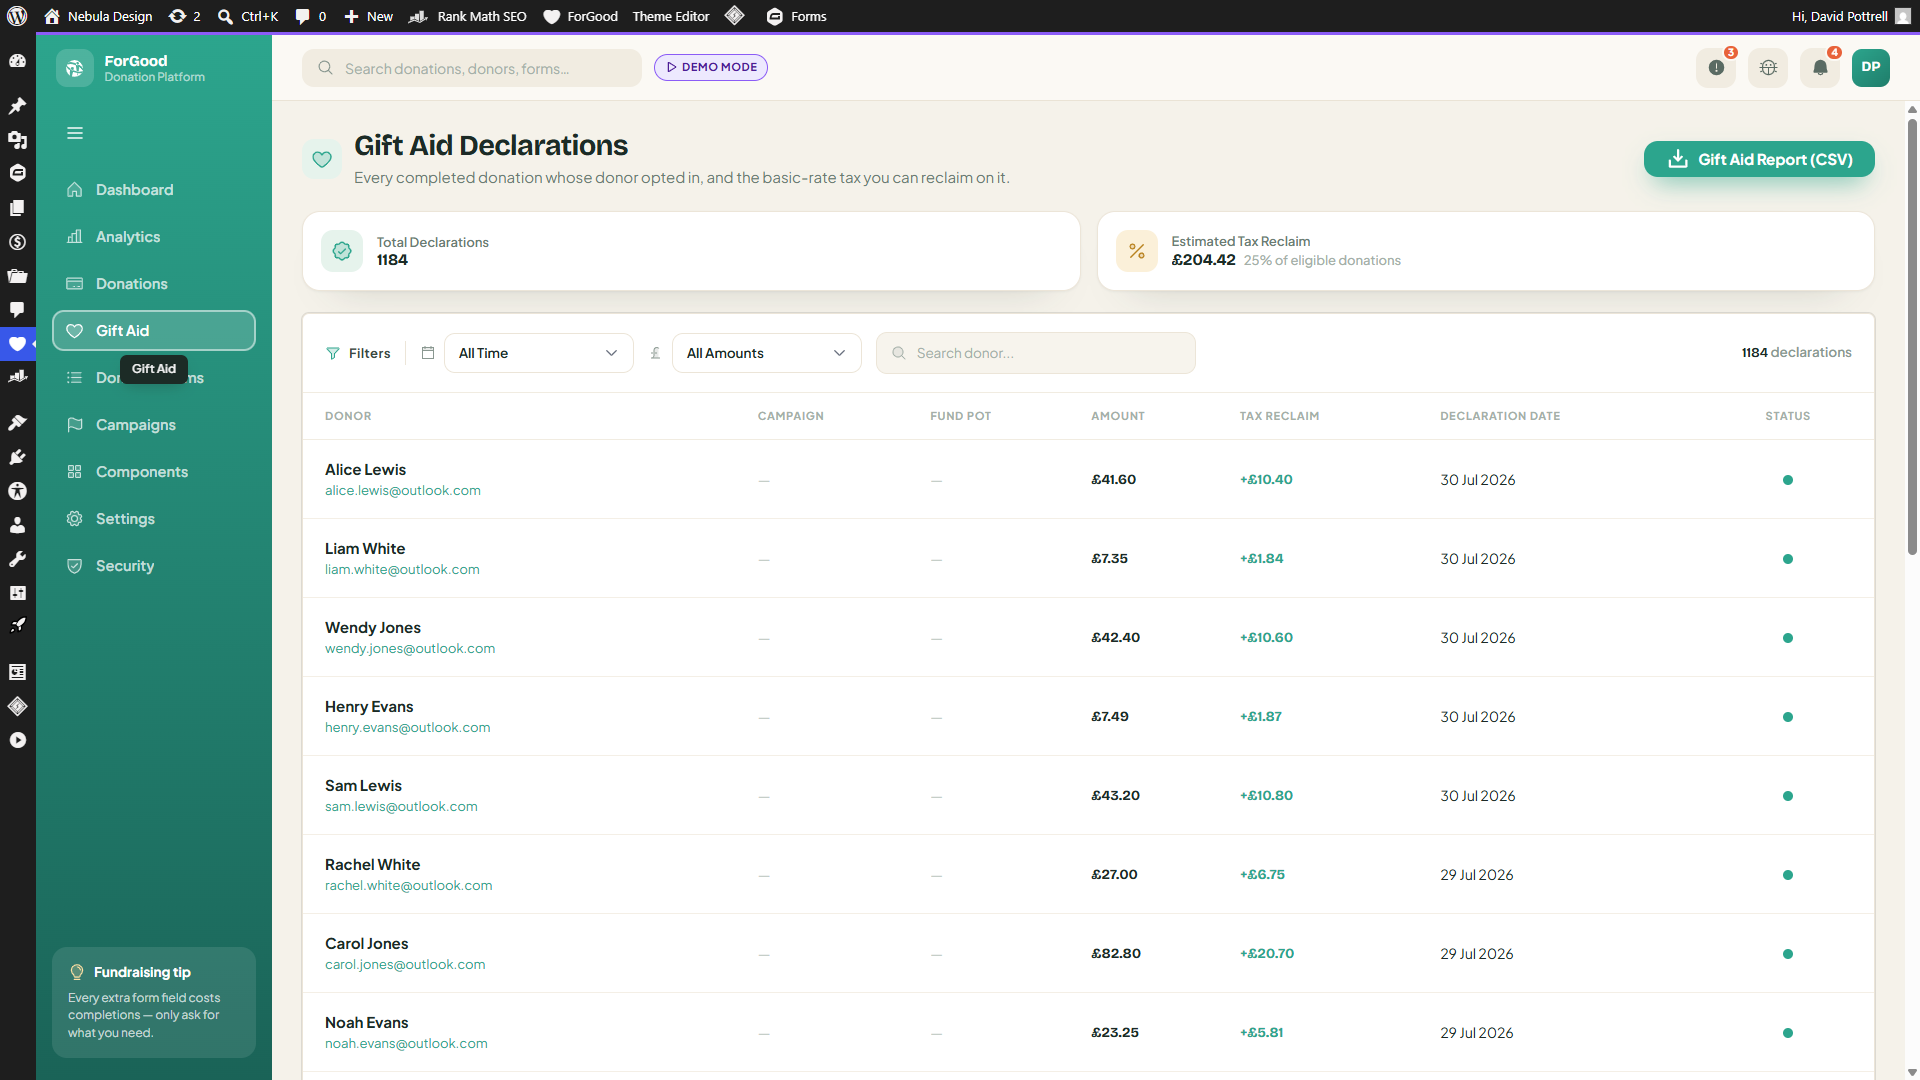Open WordPress Appearance brush icon

[x=17, y=423]
